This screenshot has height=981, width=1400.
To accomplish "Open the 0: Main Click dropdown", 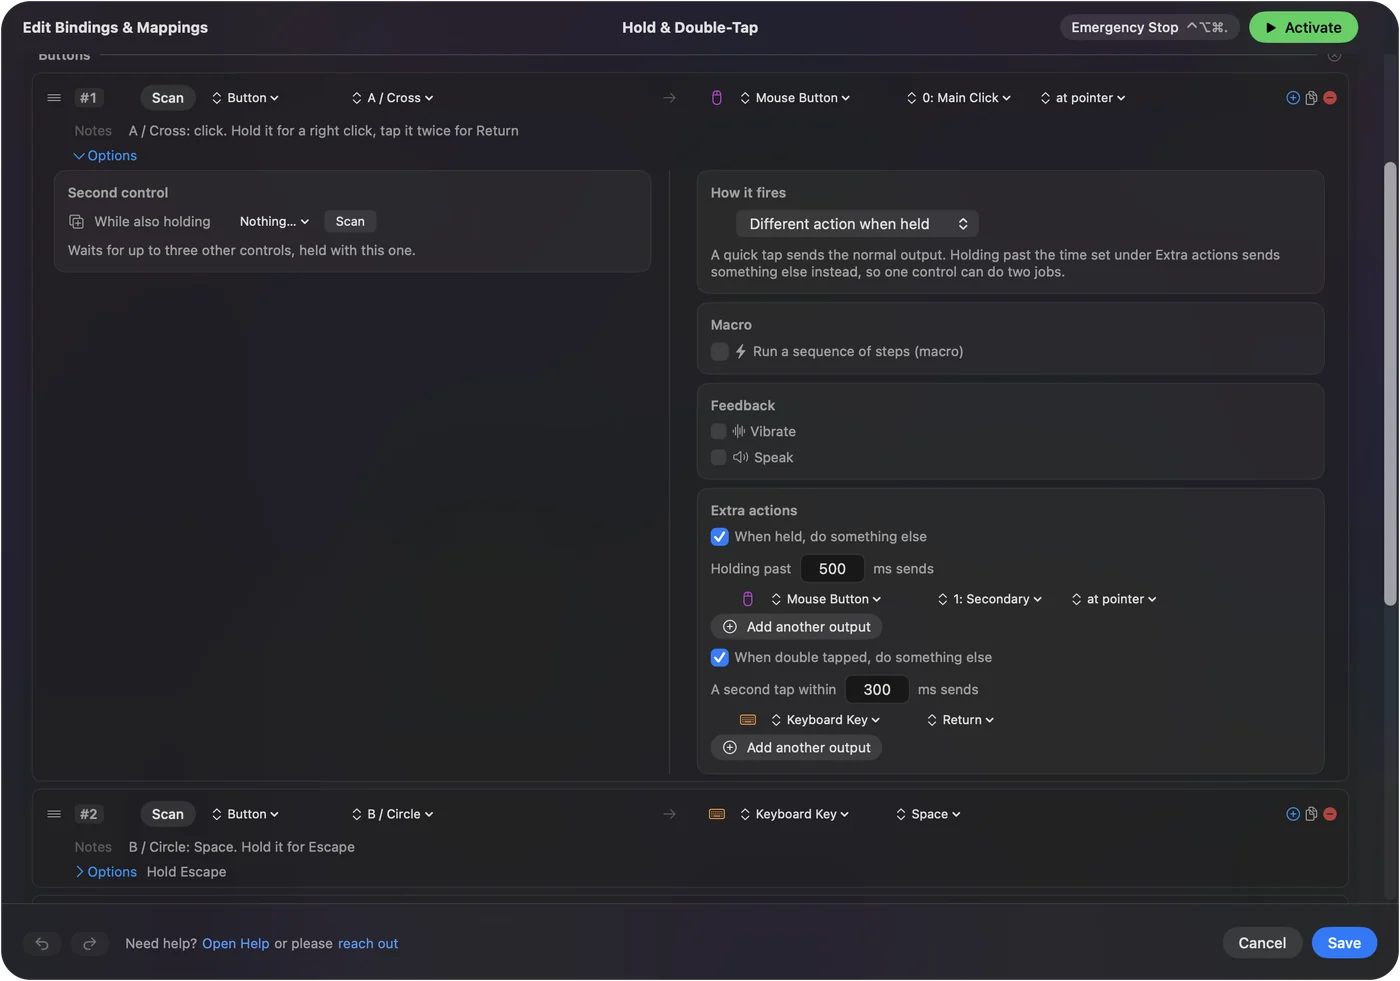I will pyautogui.click(x=958, y=98).
